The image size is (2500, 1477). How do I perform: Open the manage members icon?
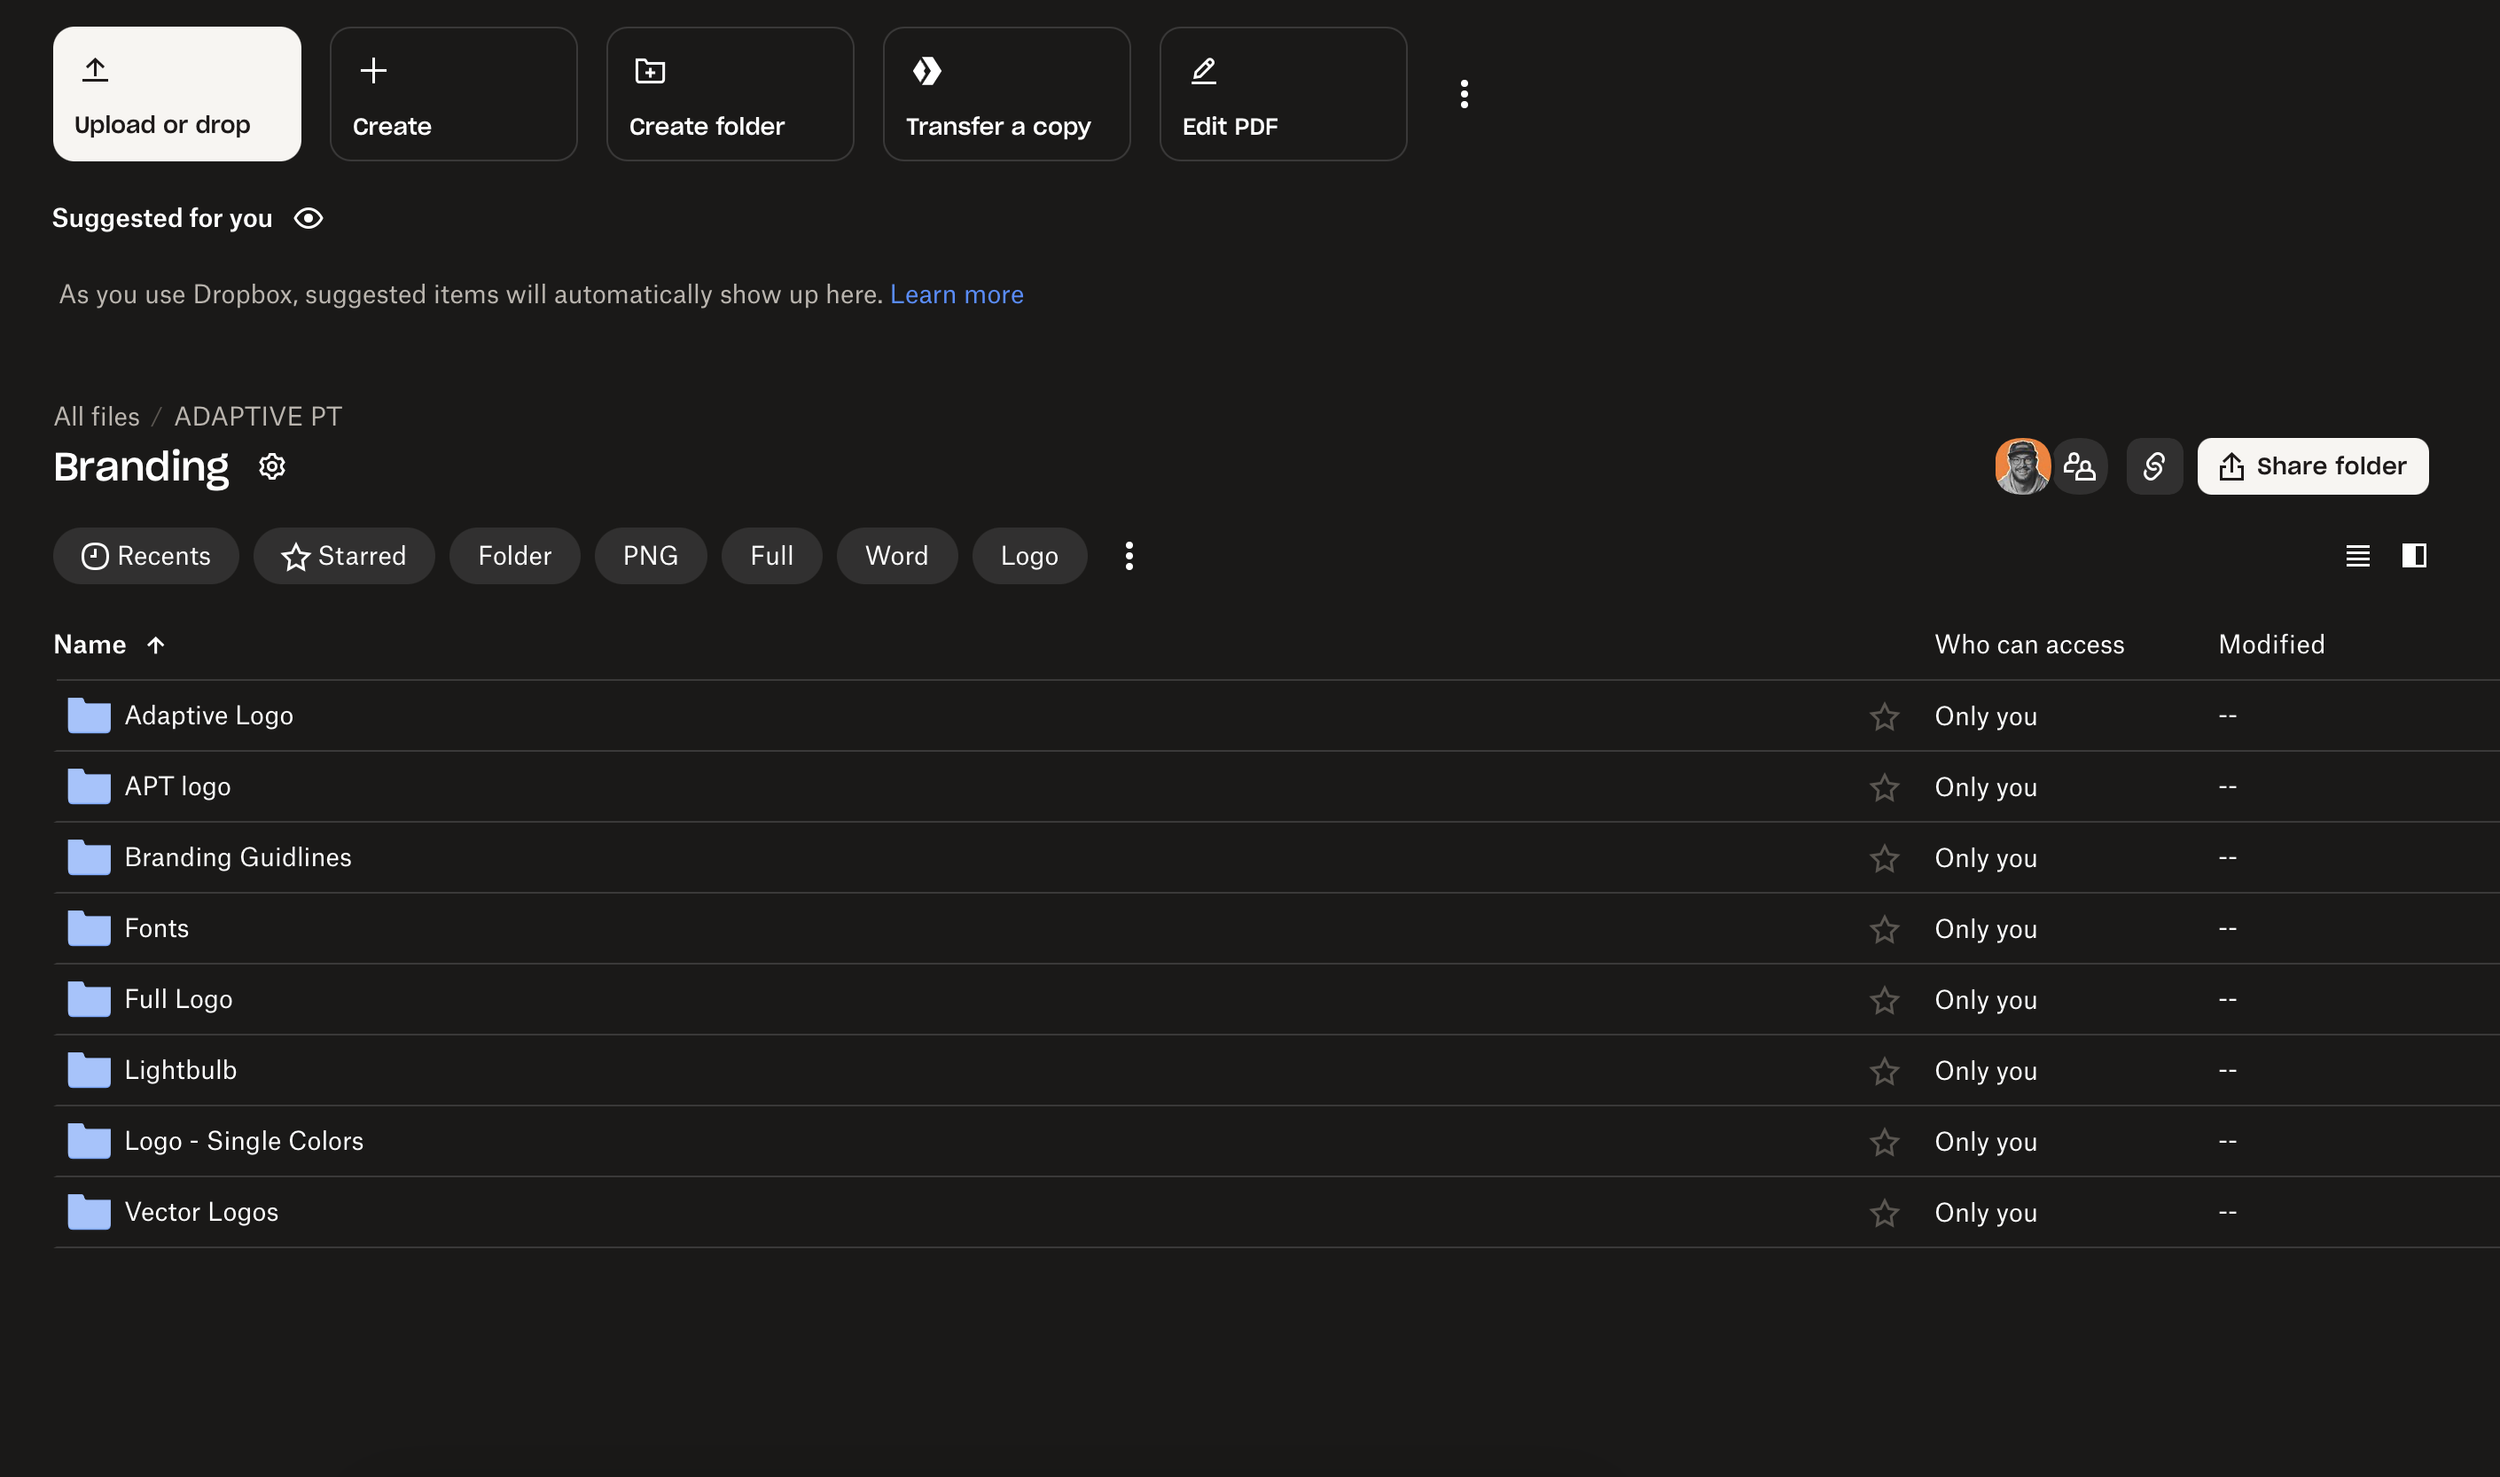(2079, 466)
